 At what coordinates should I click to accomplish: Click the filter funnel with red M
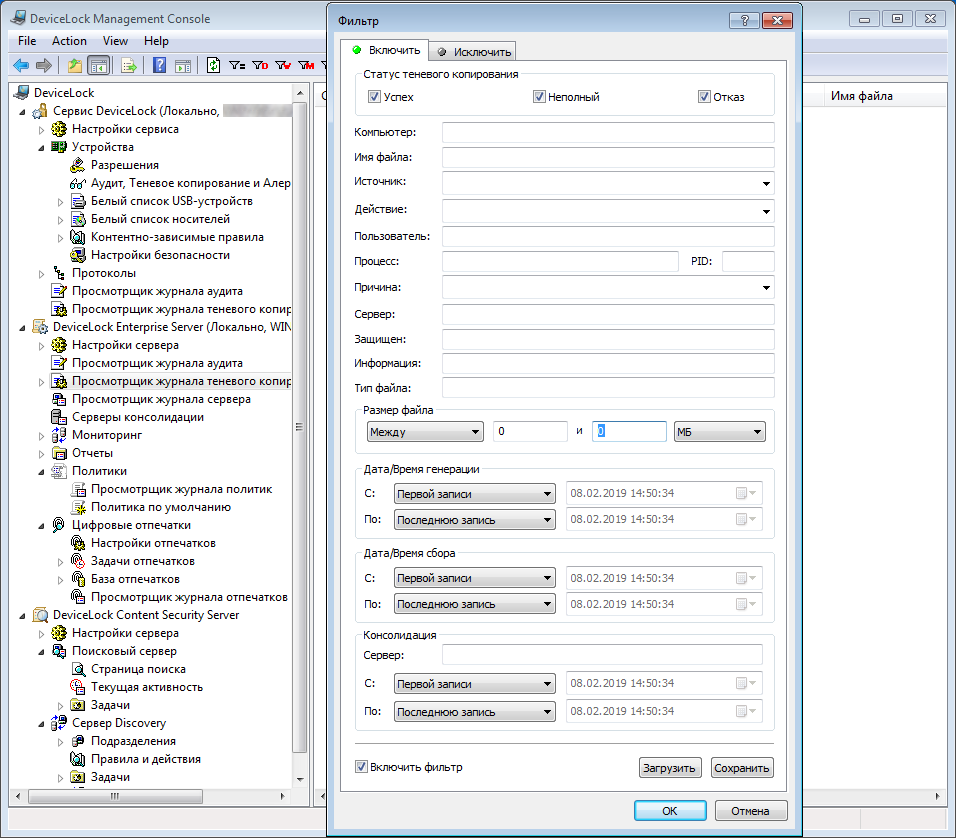[306, 65]
